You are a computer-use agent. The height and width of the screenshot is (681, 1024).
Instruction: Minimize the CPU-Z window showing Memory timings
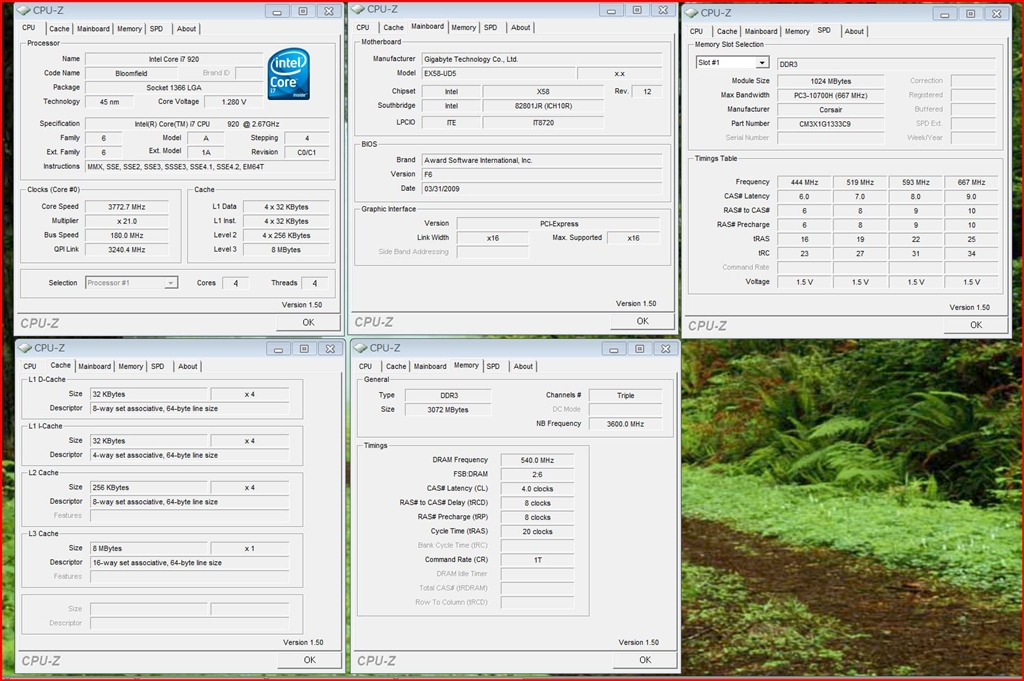click(x=614, y=349)
